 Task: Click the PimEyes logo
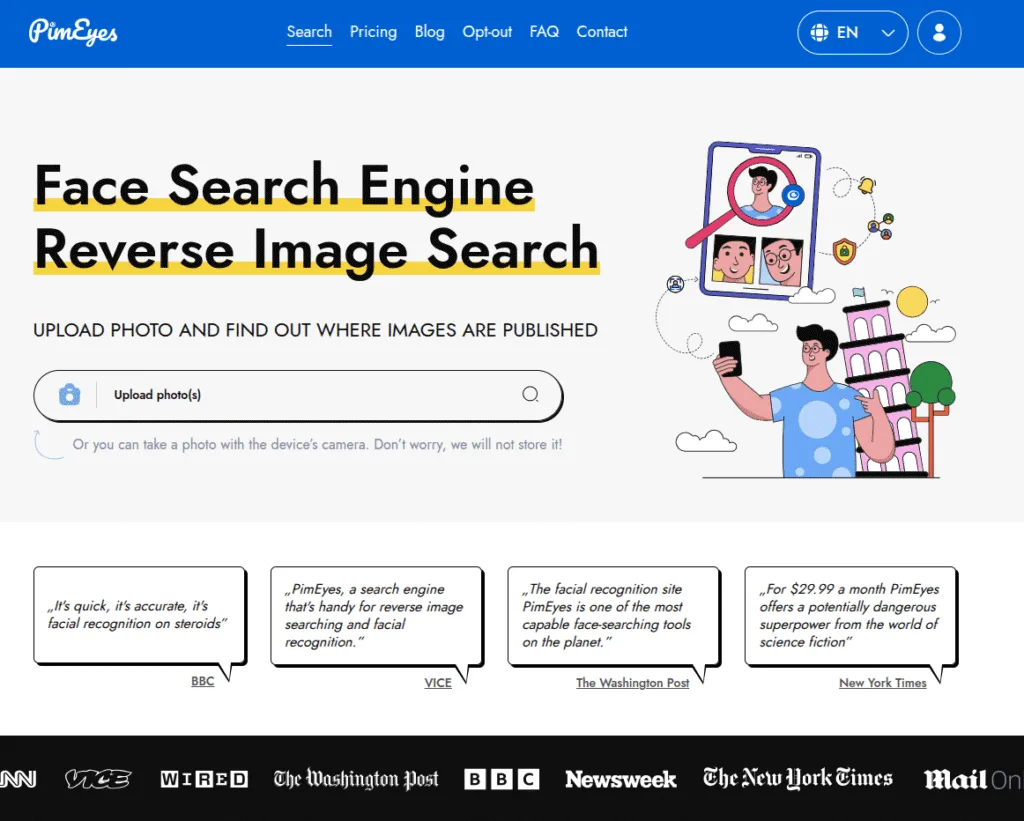[x=73, y=32]
